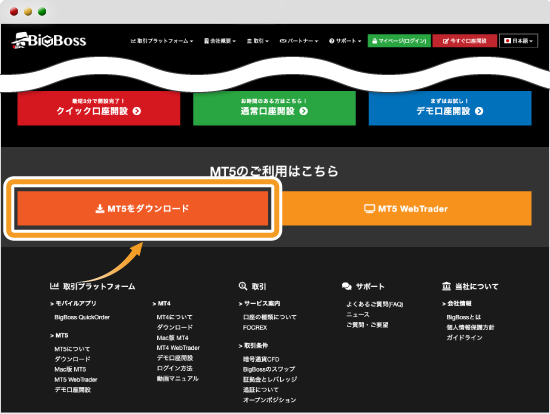Click the chart icon beside footer 取引プラットフォーム
550x414 pixels.
coord(54,286)
